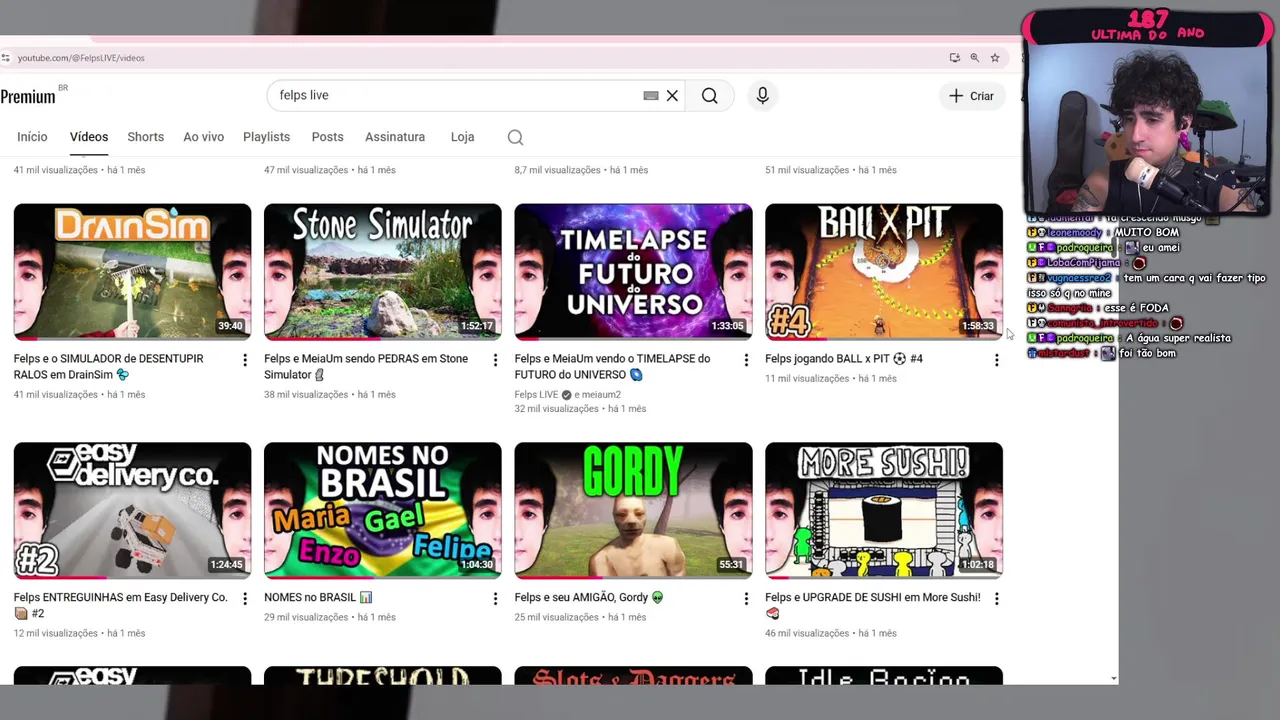The height and width of the screenshot is (720, 1280).
Task: Open title 'Felps e MeiaUm sendo PEDRAS'
Action: point(366,366)
